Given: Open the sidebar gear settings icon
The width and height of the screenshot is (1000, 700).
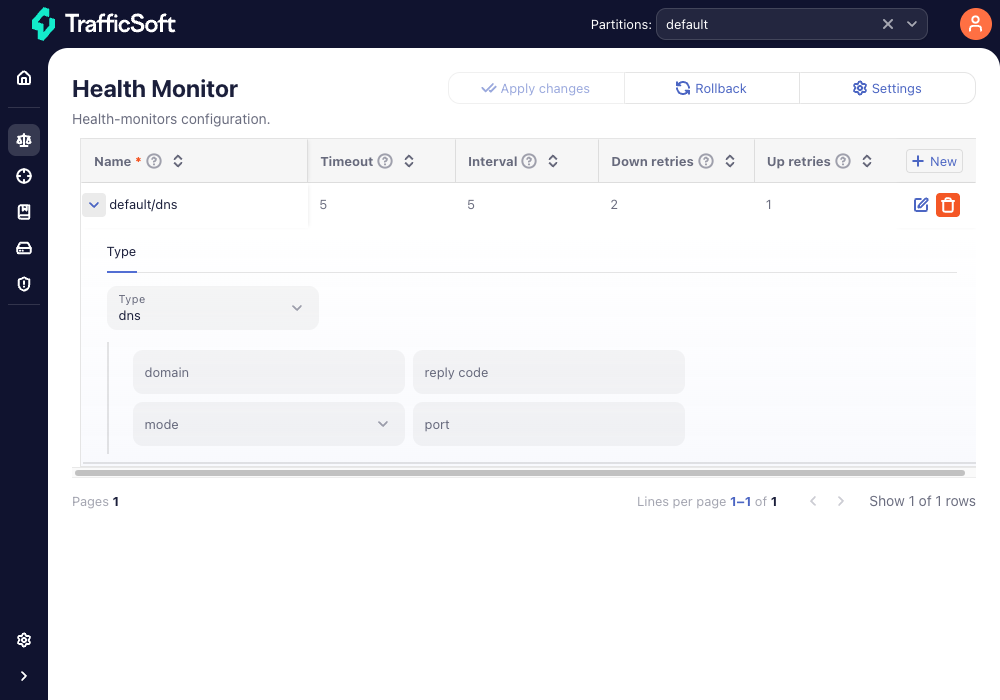Looking at the screenshot, I should point(24,640).
